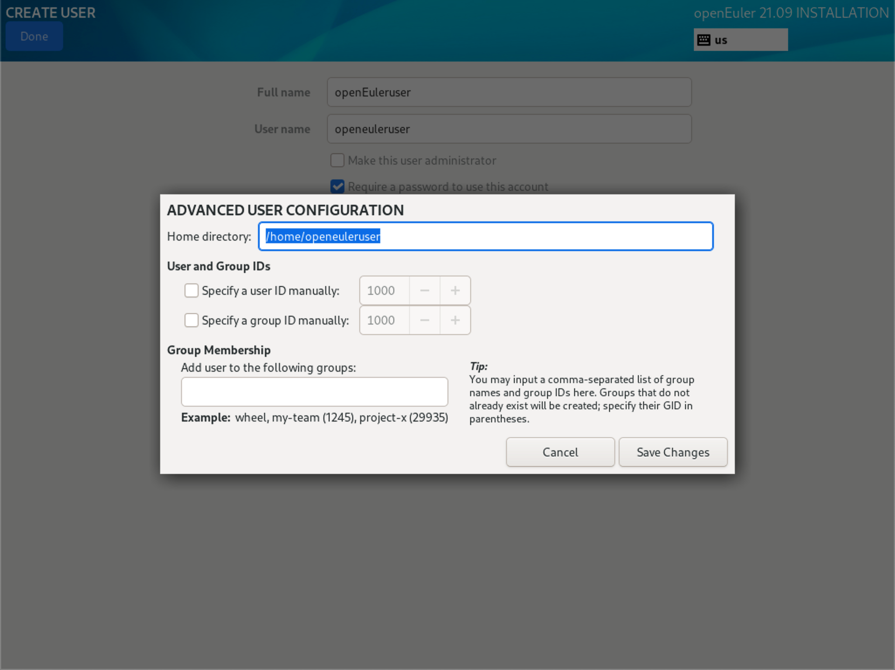
Task: Click the Full name field
Action: 509,92
